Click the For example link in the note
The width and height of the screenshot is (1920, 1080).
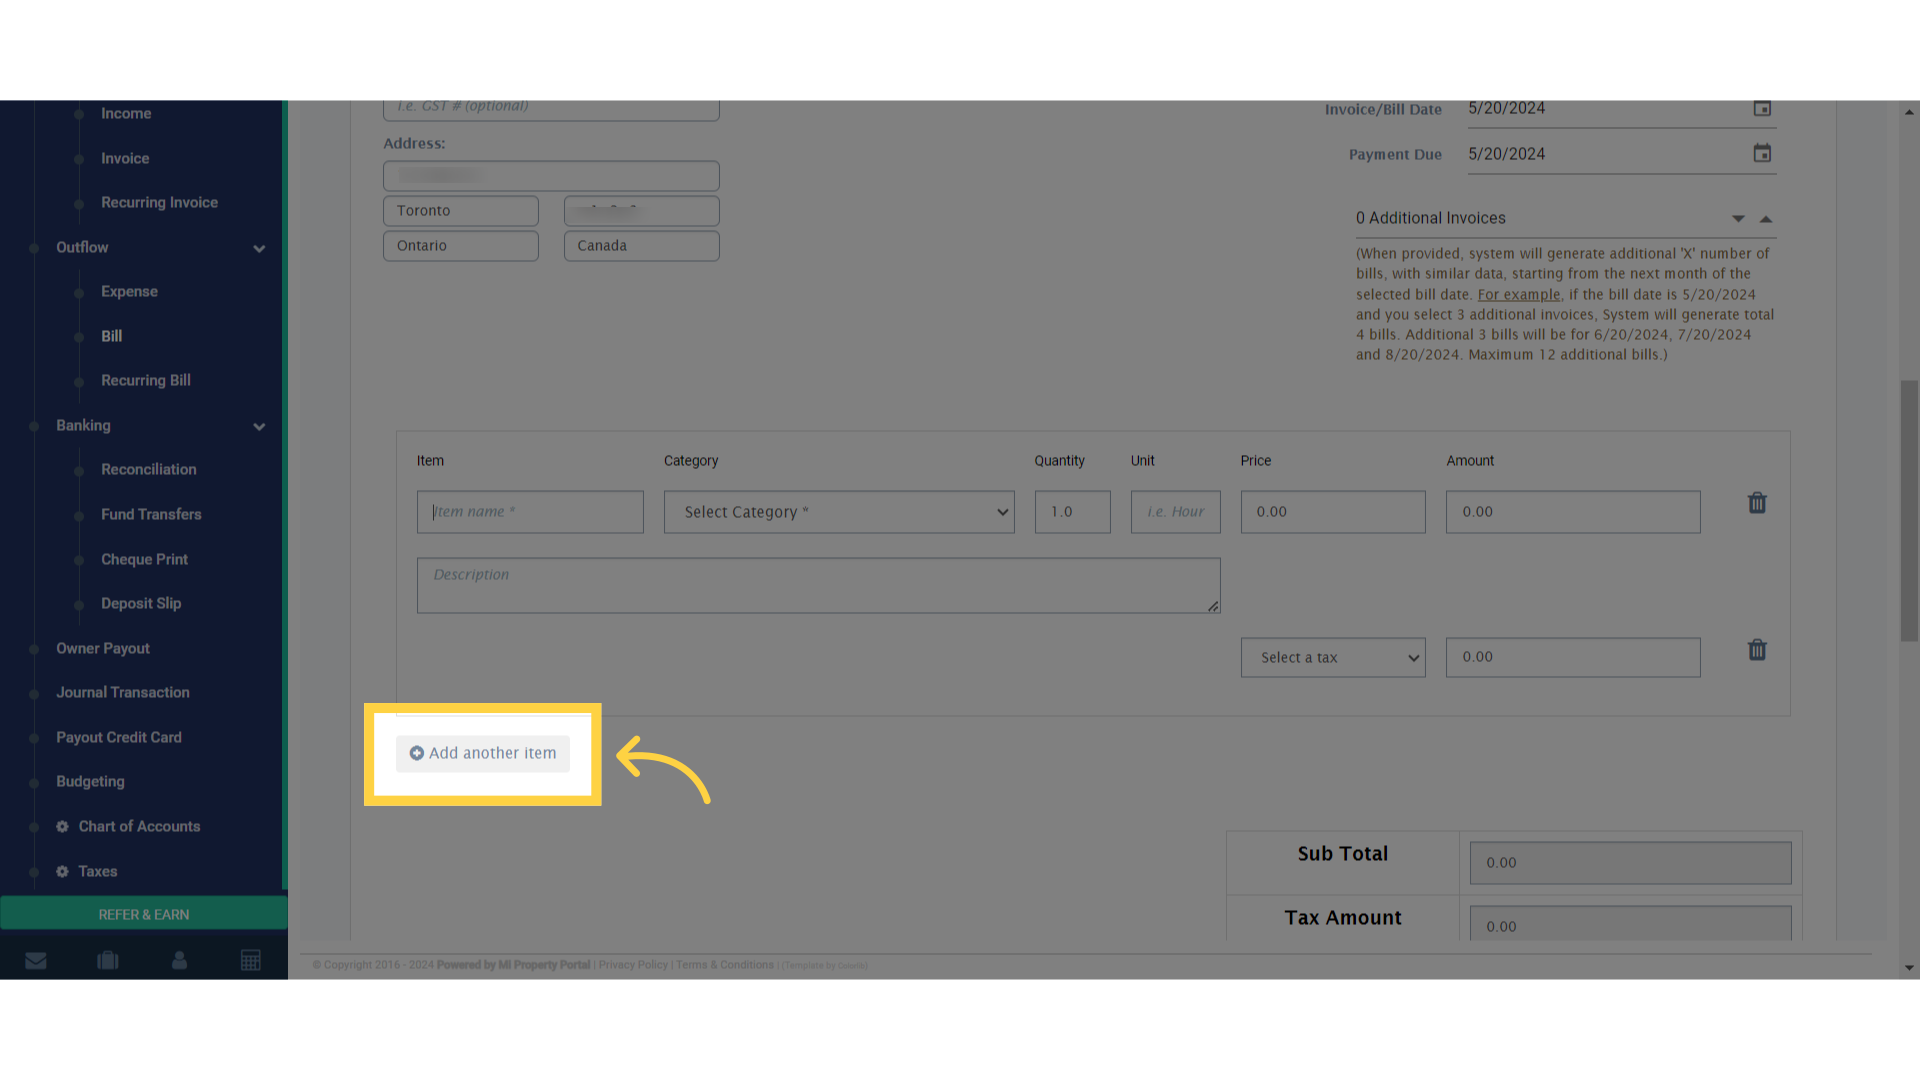(x=1519, y=294)
